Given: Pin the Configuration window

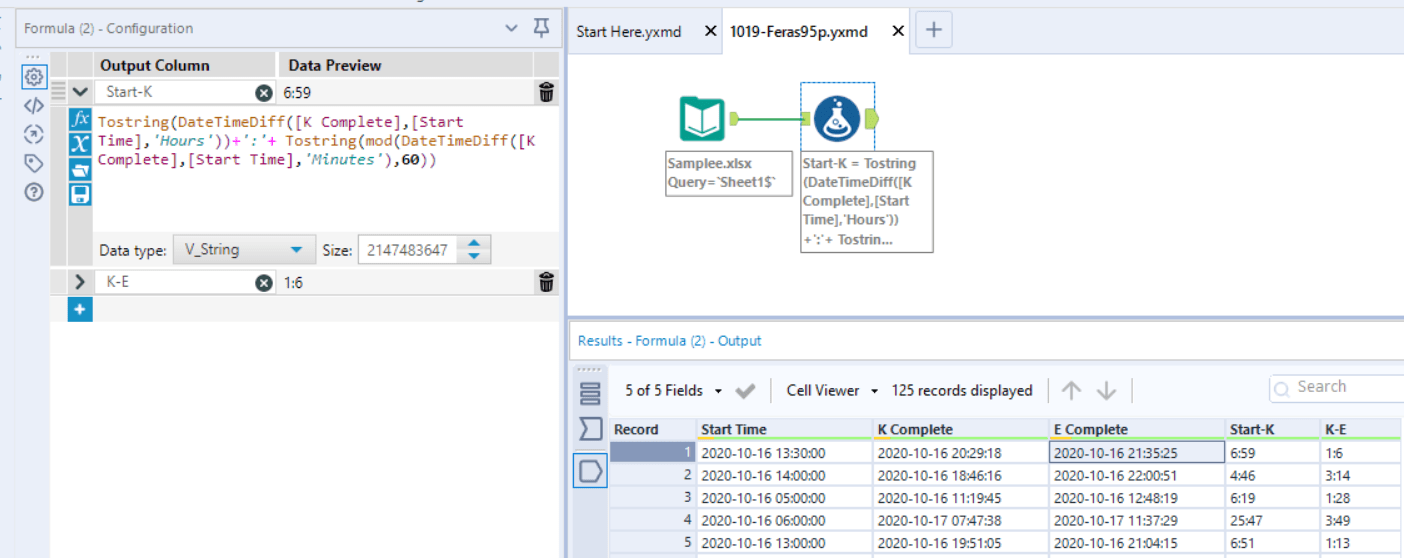Looking at the screenshot, I should pyautogui.click(x=542, y=28).
